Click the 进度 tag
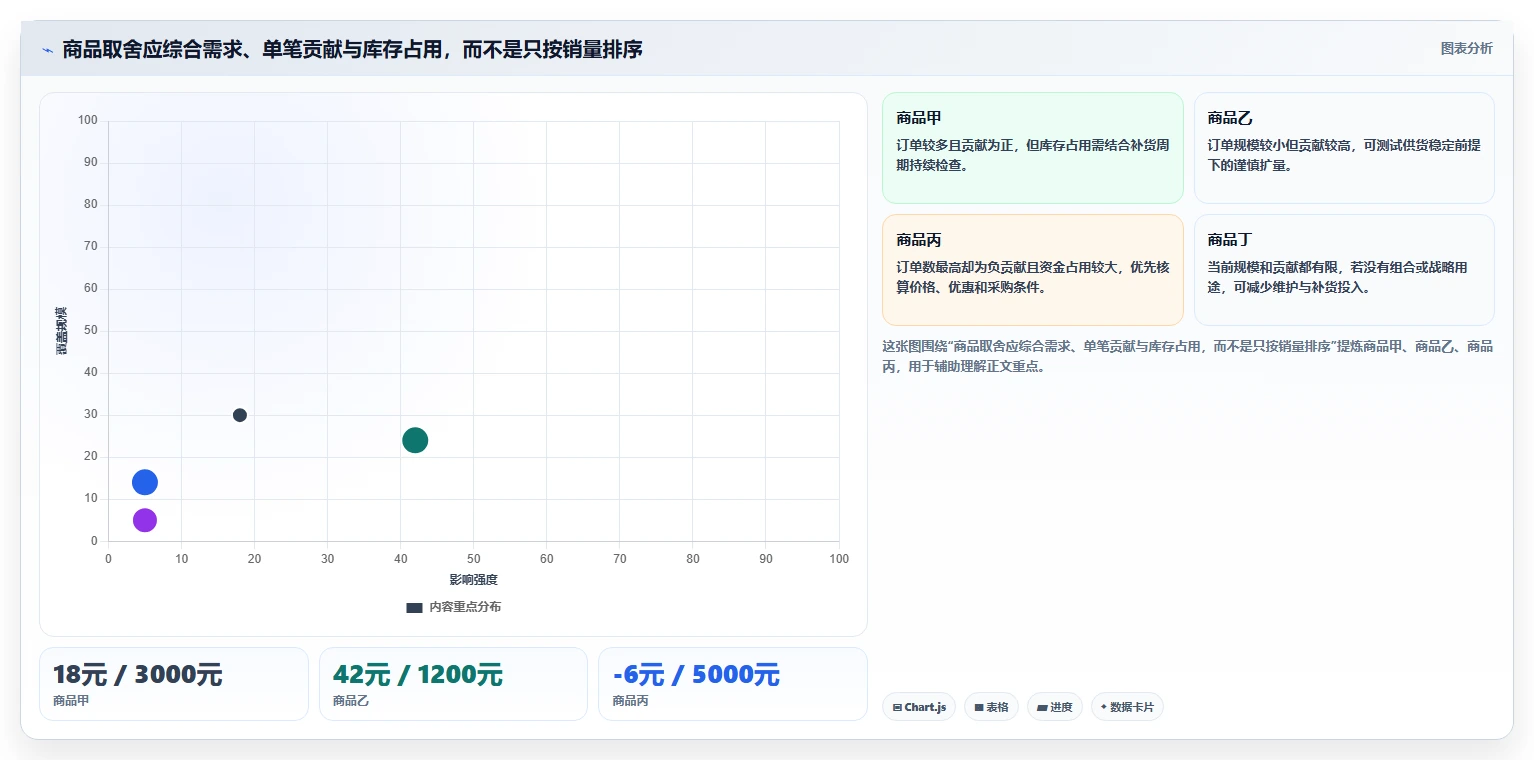The height and width of the screenshot is (760, 1534). coord(1055,707)
